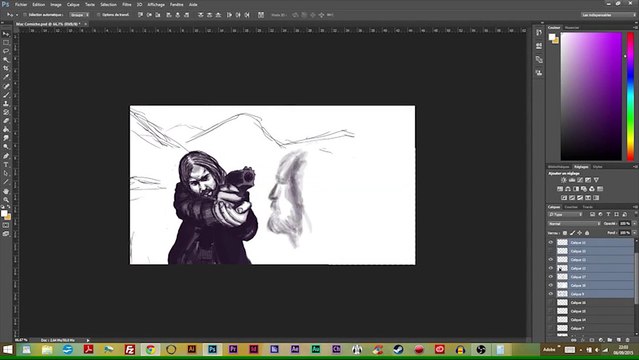Viewport: 639px width, 360px height.
Task: Open Chrome from the taskbar
Action: pos(150,349)
